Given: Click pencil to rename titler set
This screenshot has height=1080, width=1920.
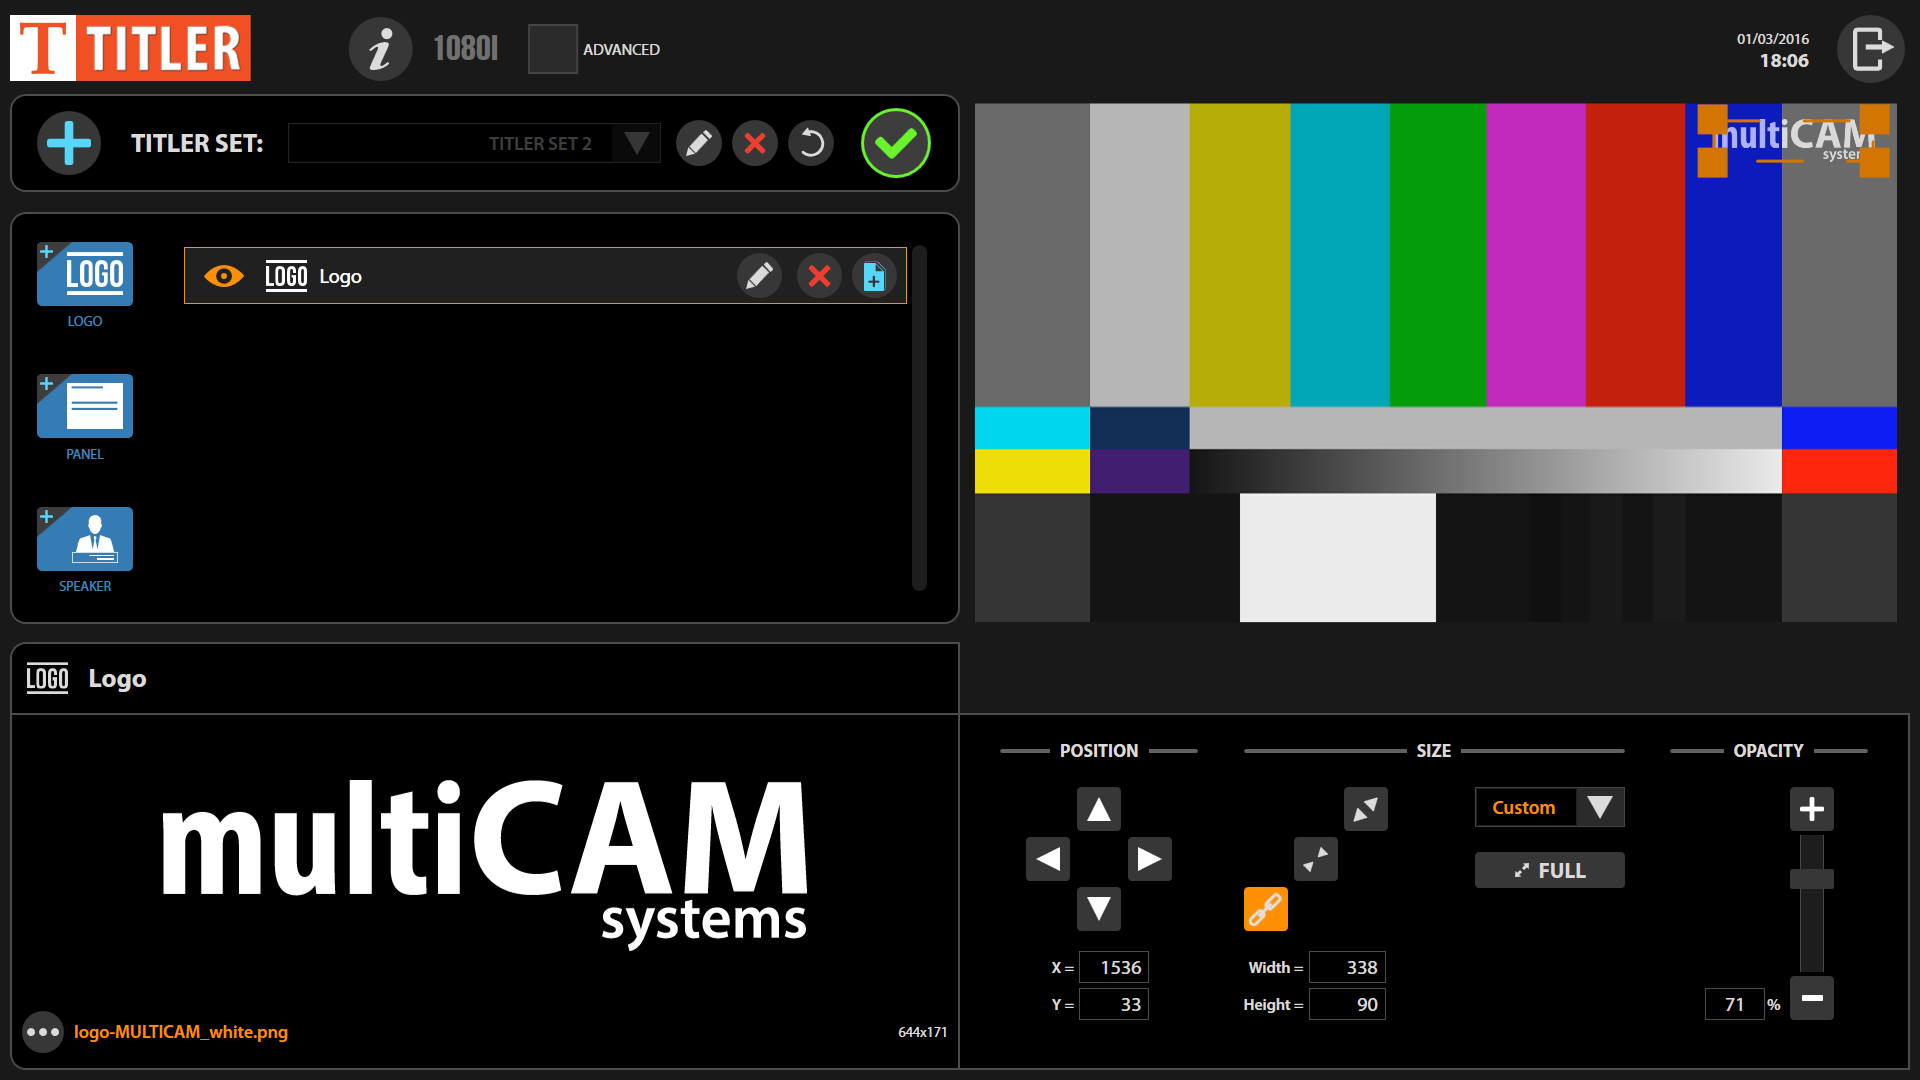Looking at the screenshot, I should tap(698, 143).
